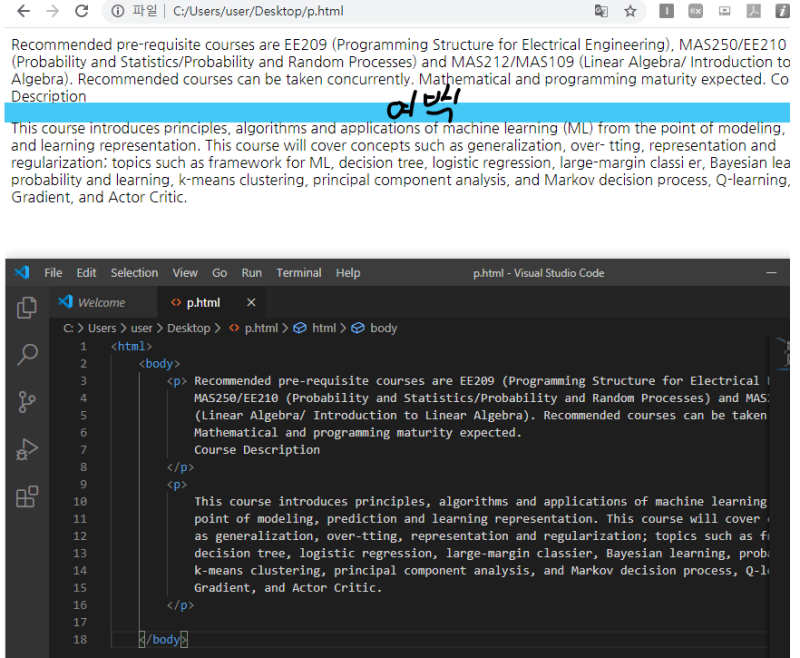
Task: Open the Run menu
Action: pyautogui.click(x=252, y=273)
